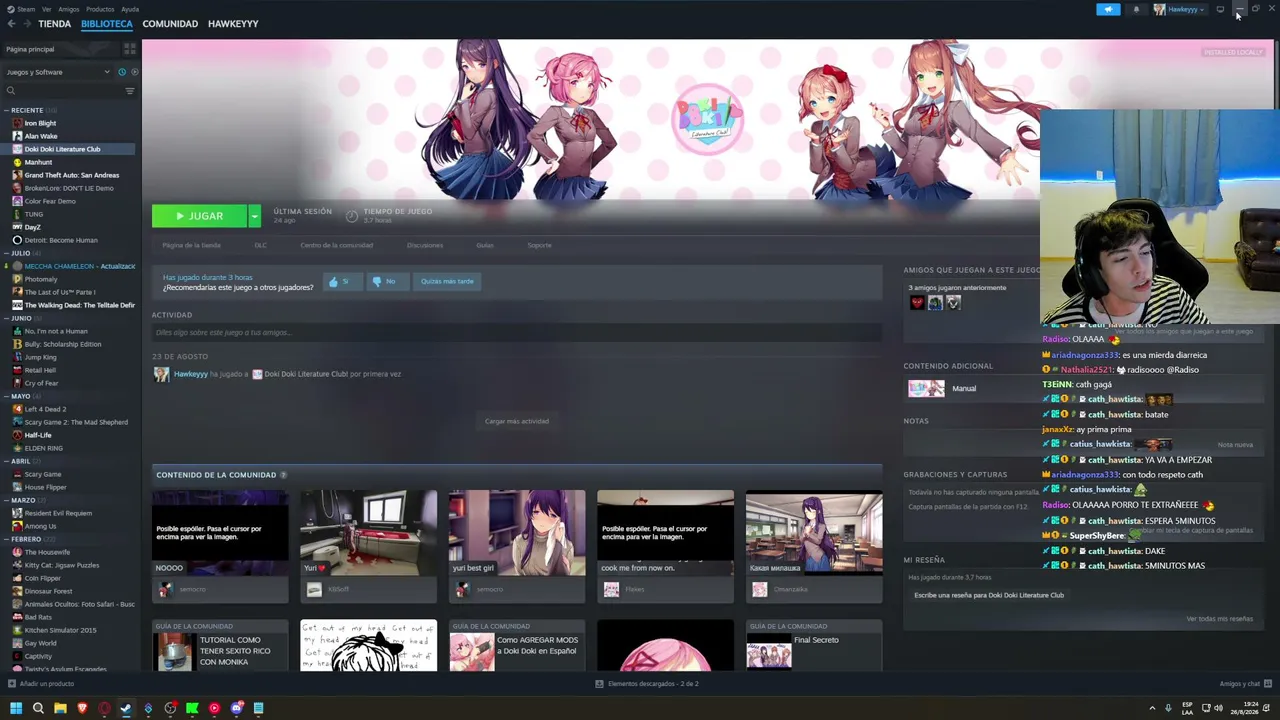1280x720 pixels.
Task: Select Detroit: Become Human in the list
Action: (61, 240)
